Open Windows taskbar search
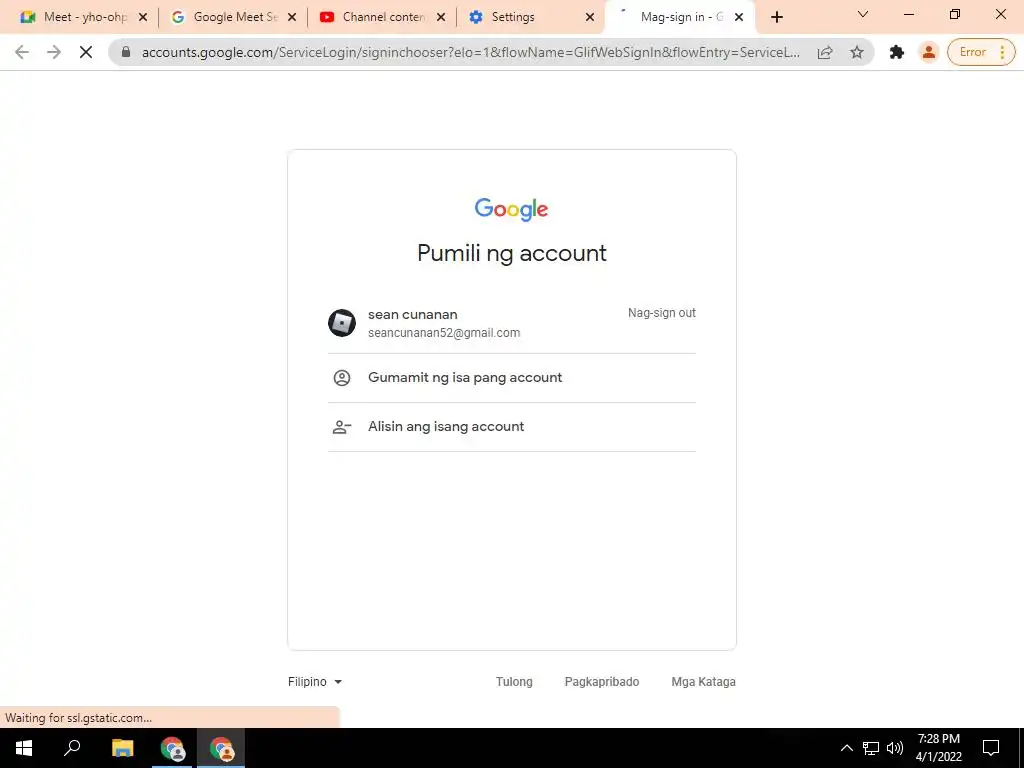The height and width of the screenshot is (768, 1024). 72,748
